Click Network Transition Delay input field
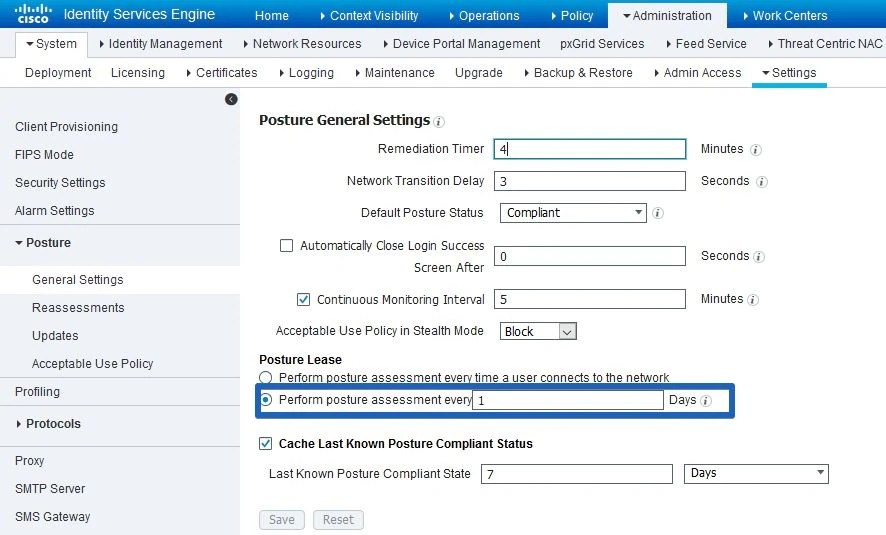Screen dimensions: 886x535 pos(590,181)
